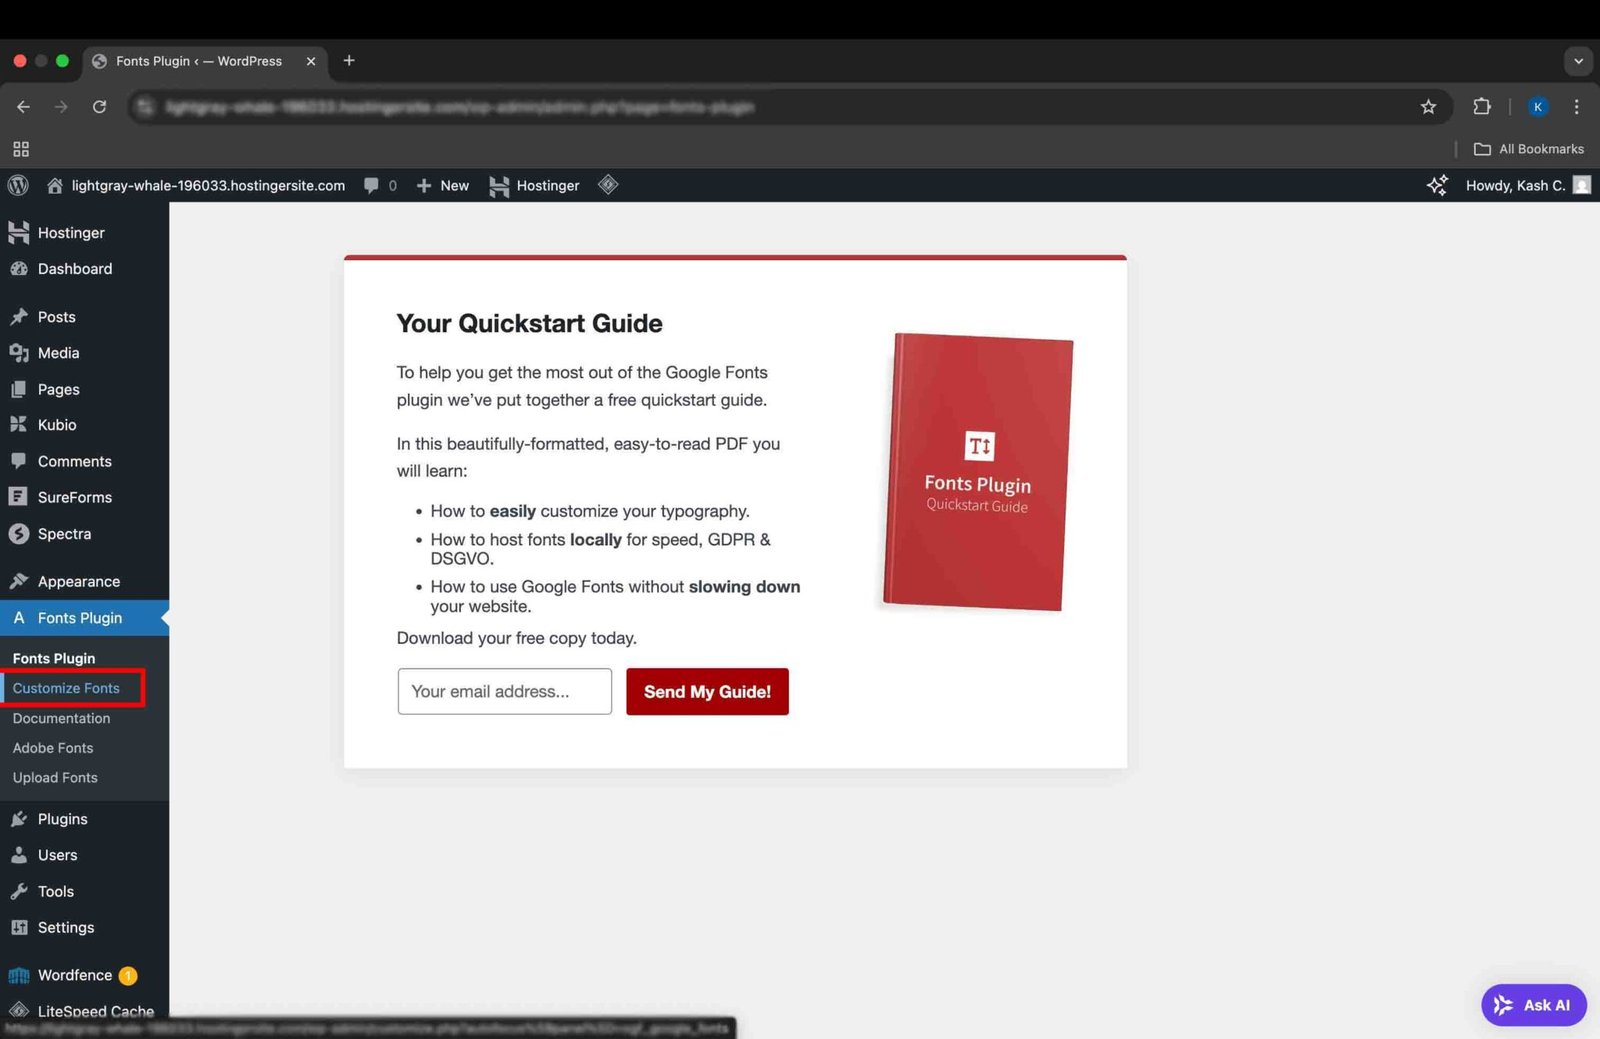Open Wordfence from the sidebar

coord(20,975)
